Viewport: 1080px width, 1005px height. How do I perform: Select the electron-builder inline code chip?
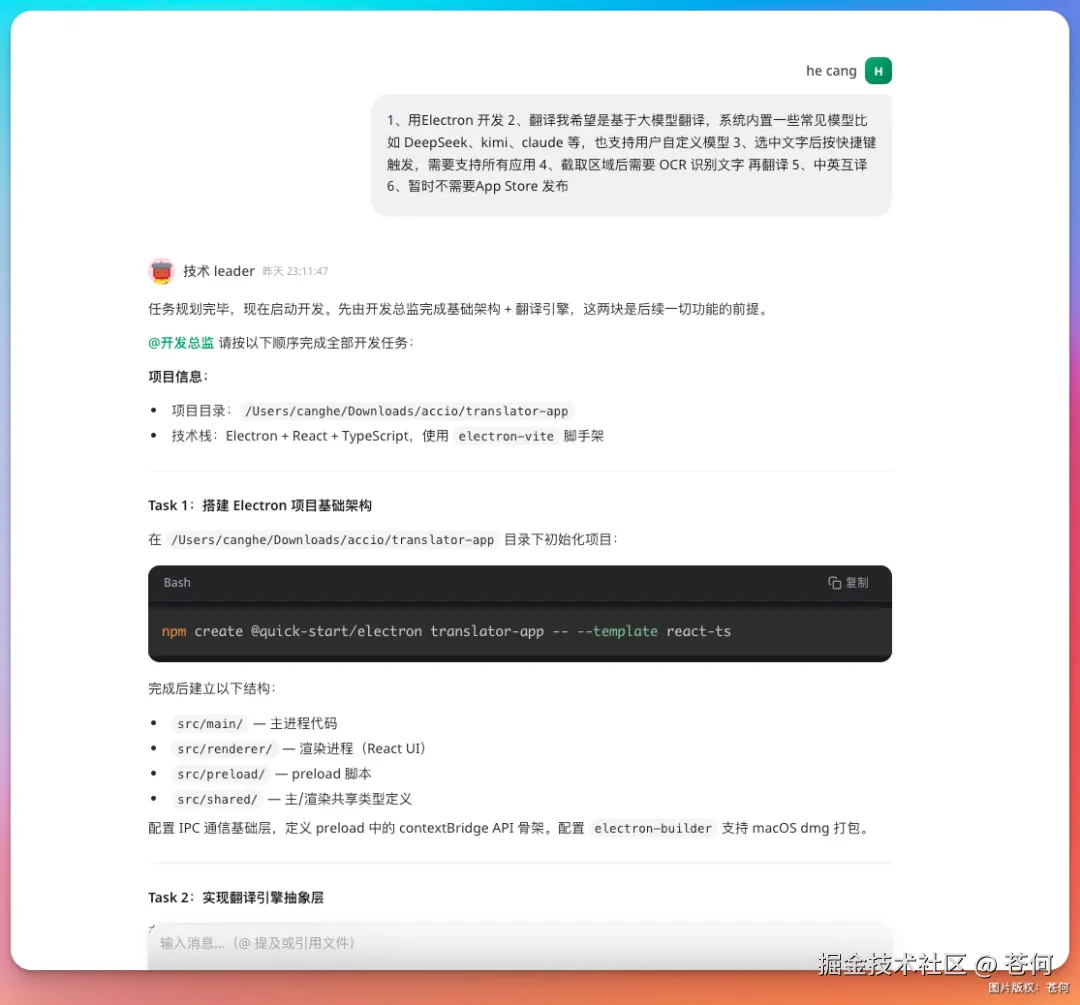pyautogui.click(x=653, y=828)
